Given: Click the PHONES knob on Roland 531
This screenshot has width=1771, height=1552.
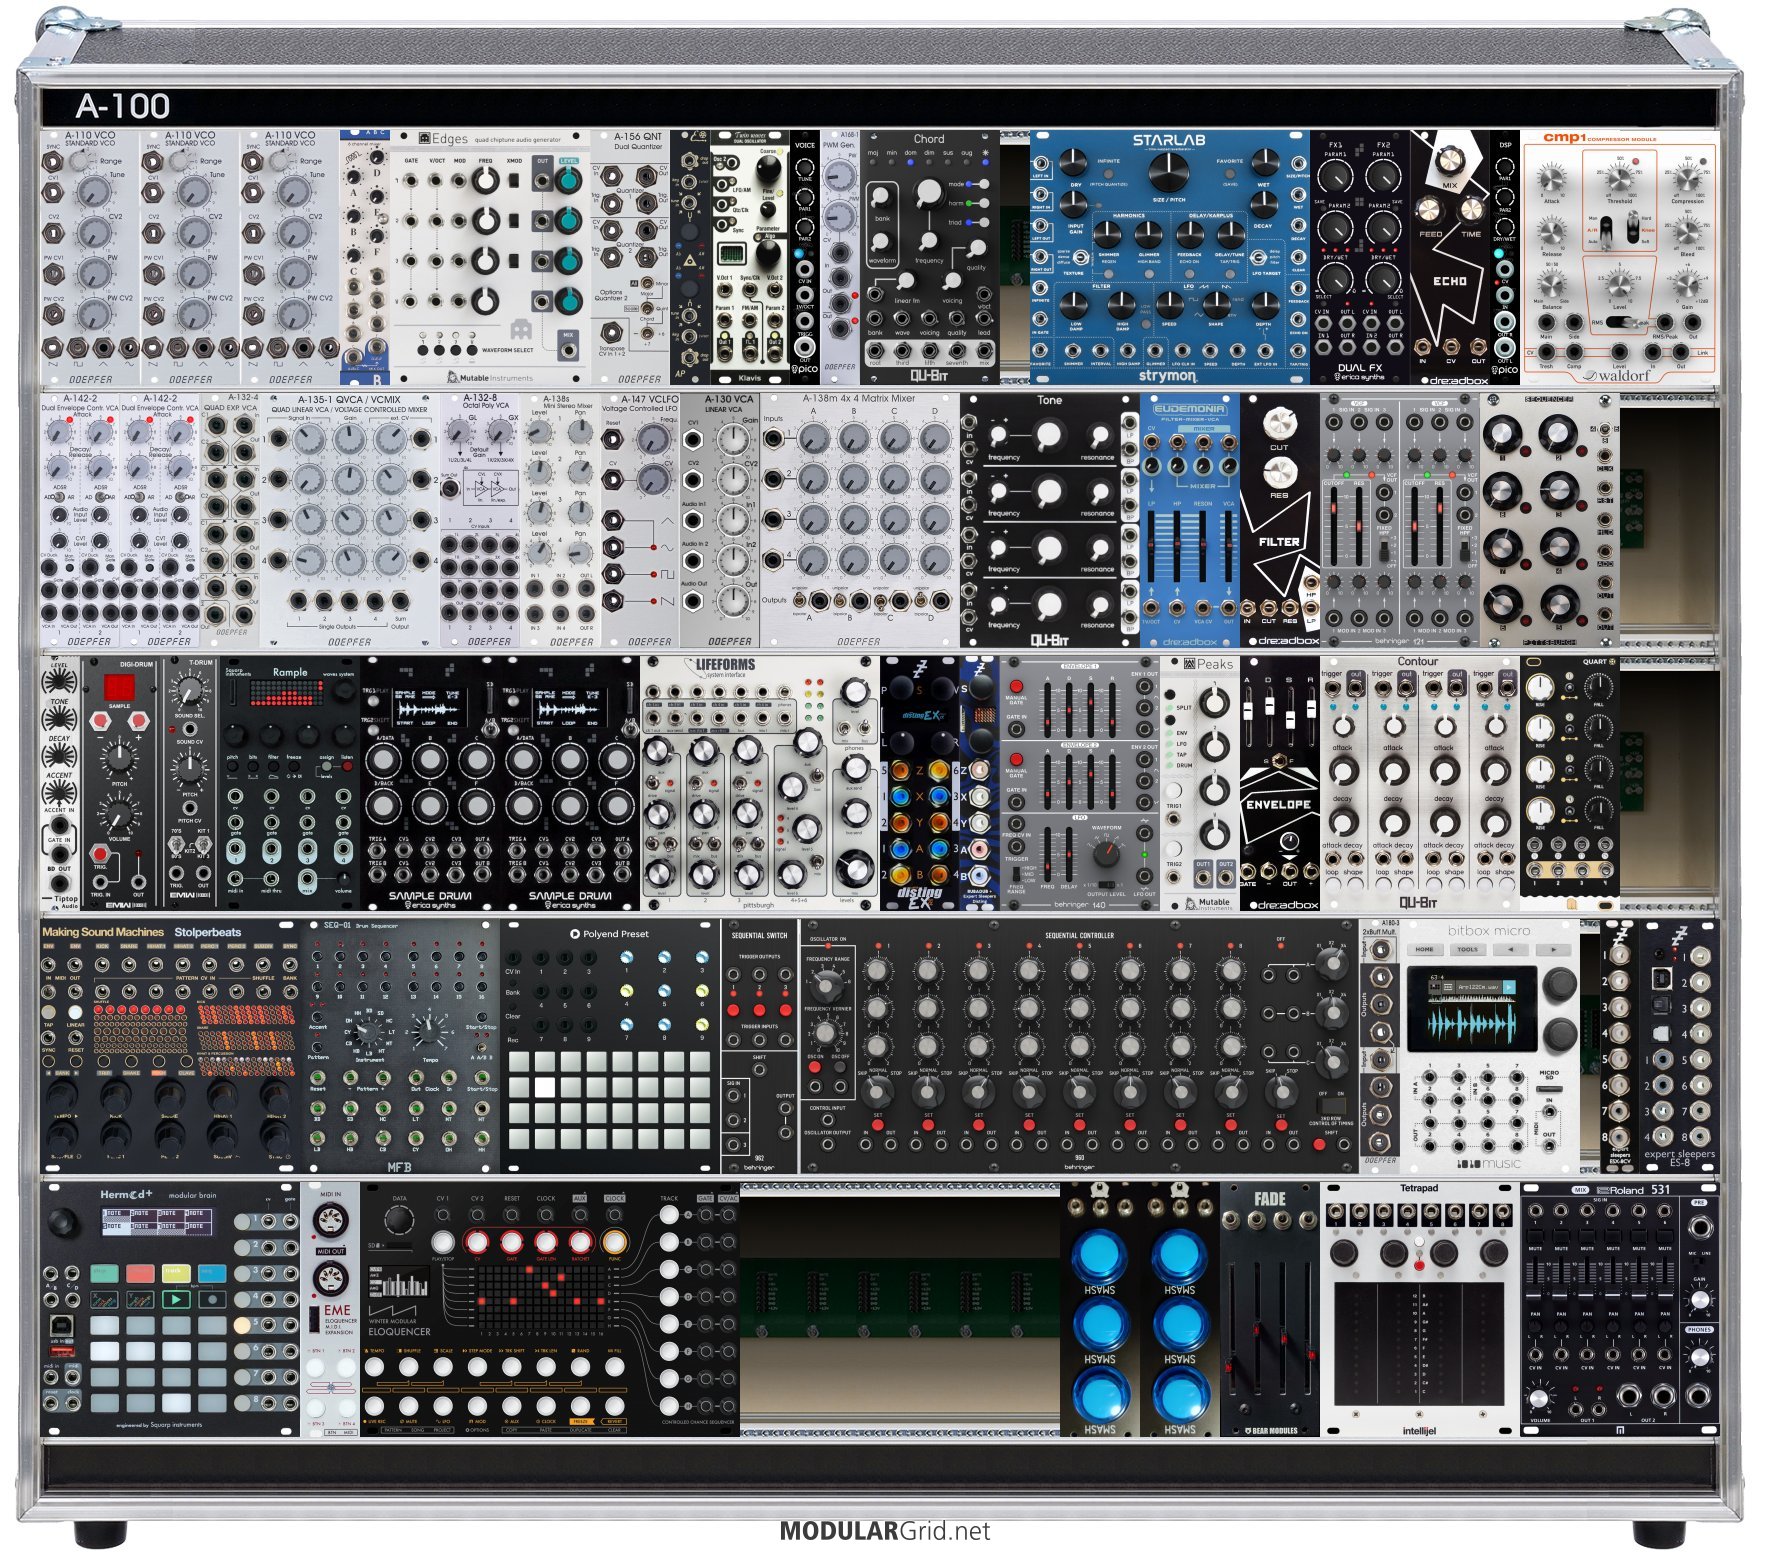Looking at the screenshot, I should tap(1699, 1356).
